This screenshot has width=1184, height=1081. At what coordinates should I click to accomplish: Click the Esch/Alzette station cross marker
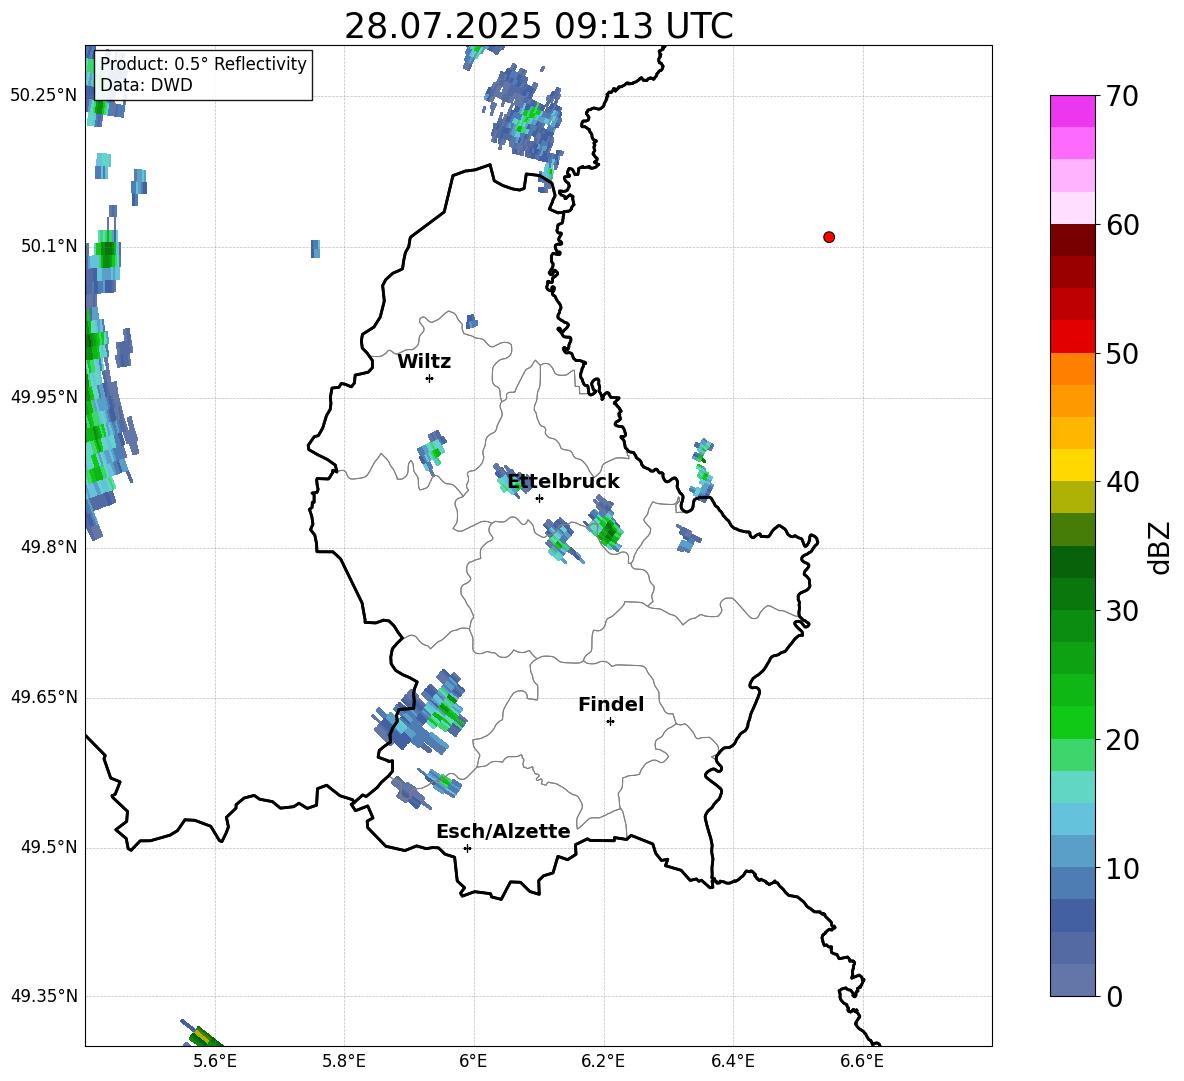pyautogui.click(x=467, y=848)
